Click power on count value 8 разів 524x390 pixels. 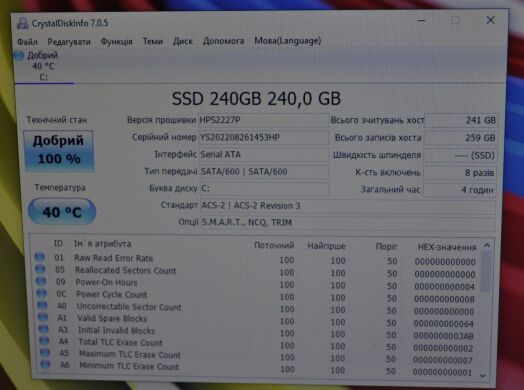pos(460,173)
